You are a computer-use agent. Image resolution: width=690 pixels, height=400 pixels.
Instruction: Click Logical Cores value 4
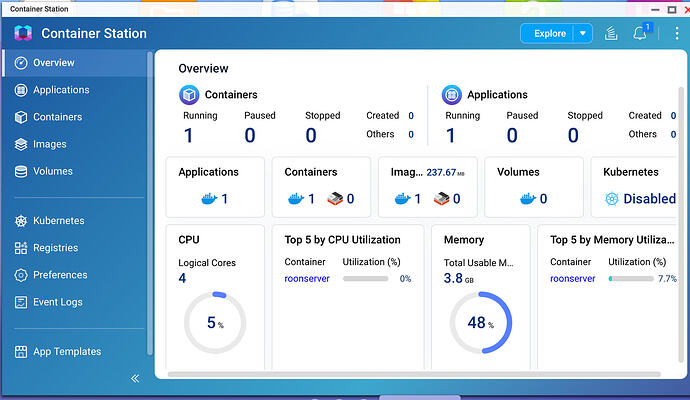tap(182, 278)
